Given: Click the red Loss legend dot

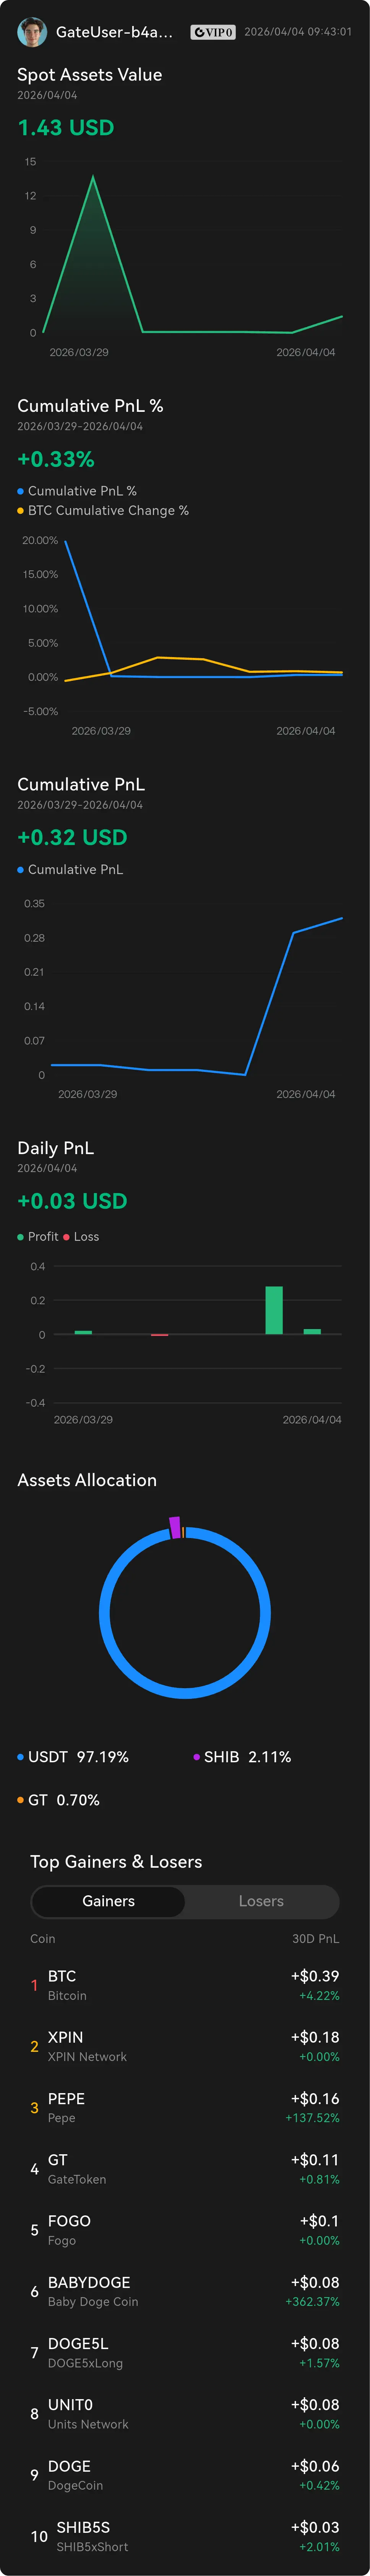Looking at the screenshot, I should tap(66, 1237).
